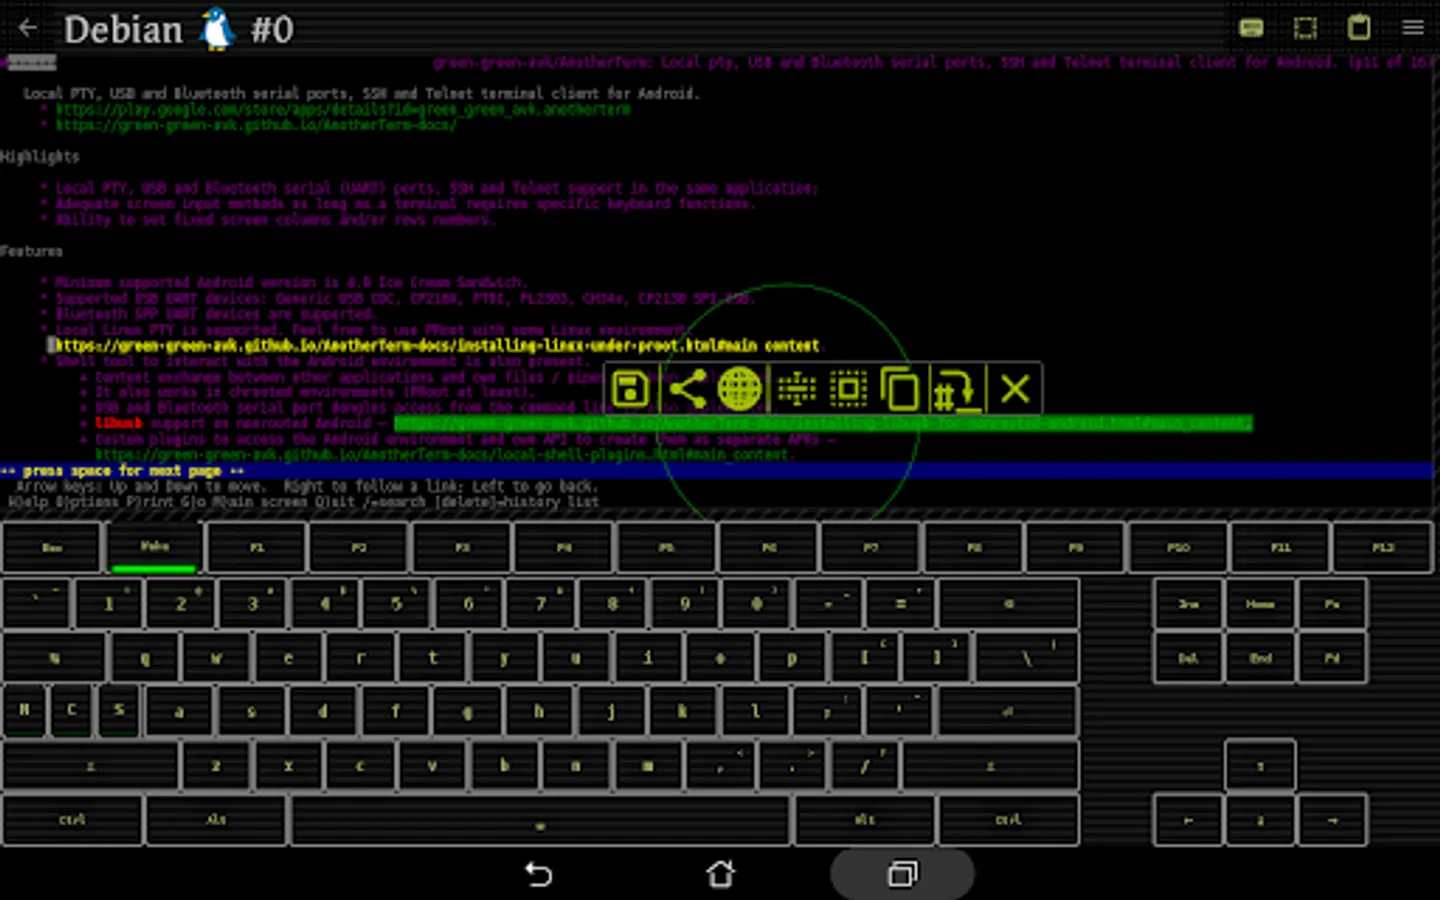
Task: Tap the Esc key on the virtual keyboard
Action: coord(52,548)
